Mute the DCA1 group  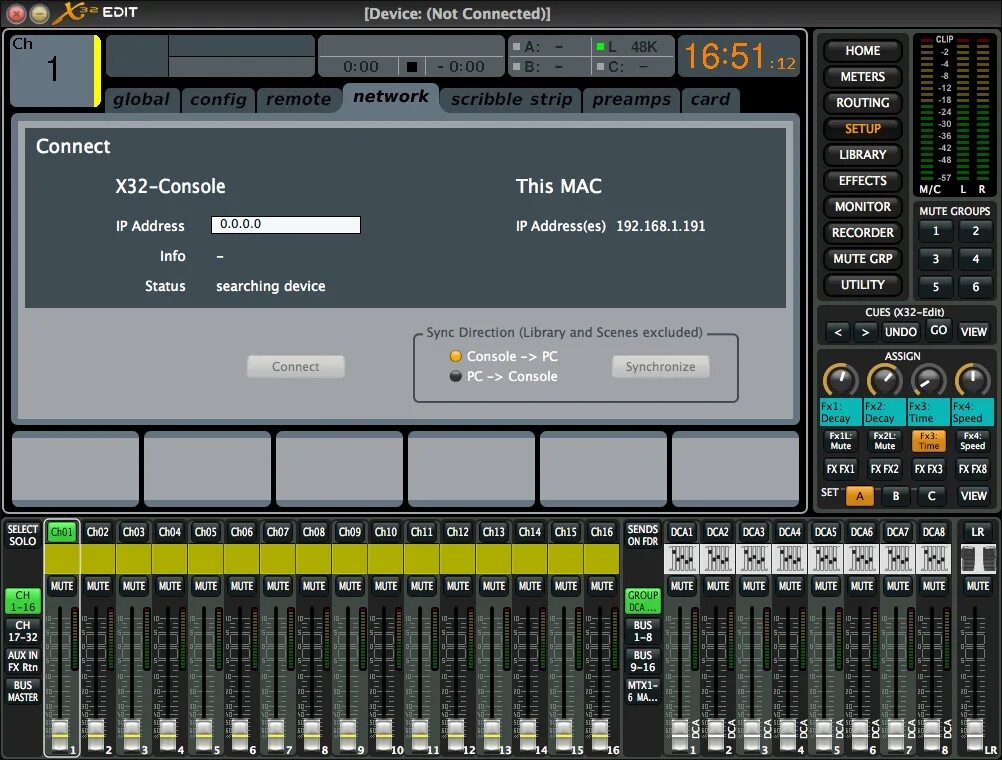click(x=682, y=586)
